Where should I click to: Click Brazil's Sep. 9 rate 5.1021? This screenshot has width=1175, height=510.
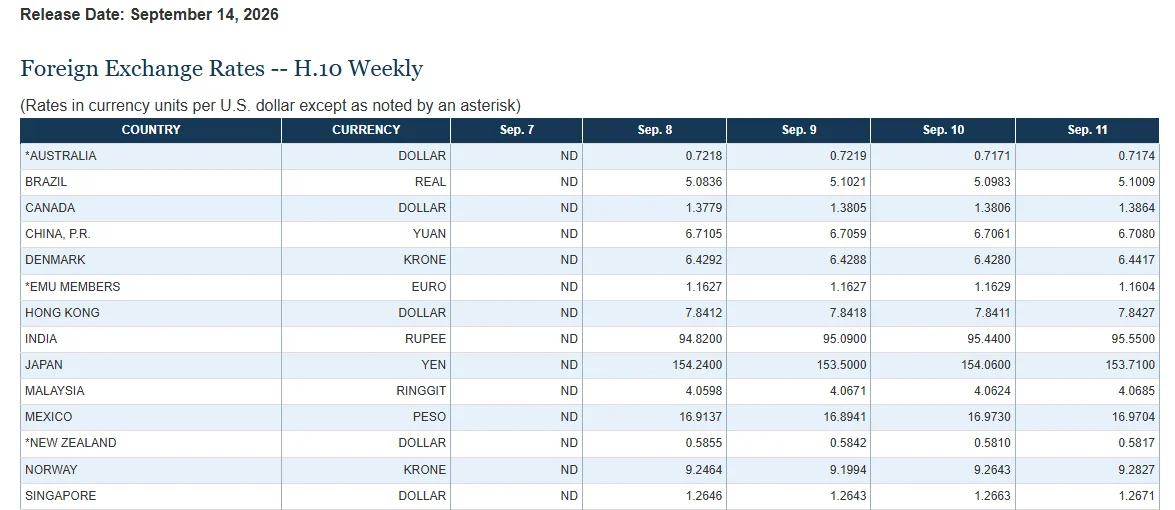799,182
